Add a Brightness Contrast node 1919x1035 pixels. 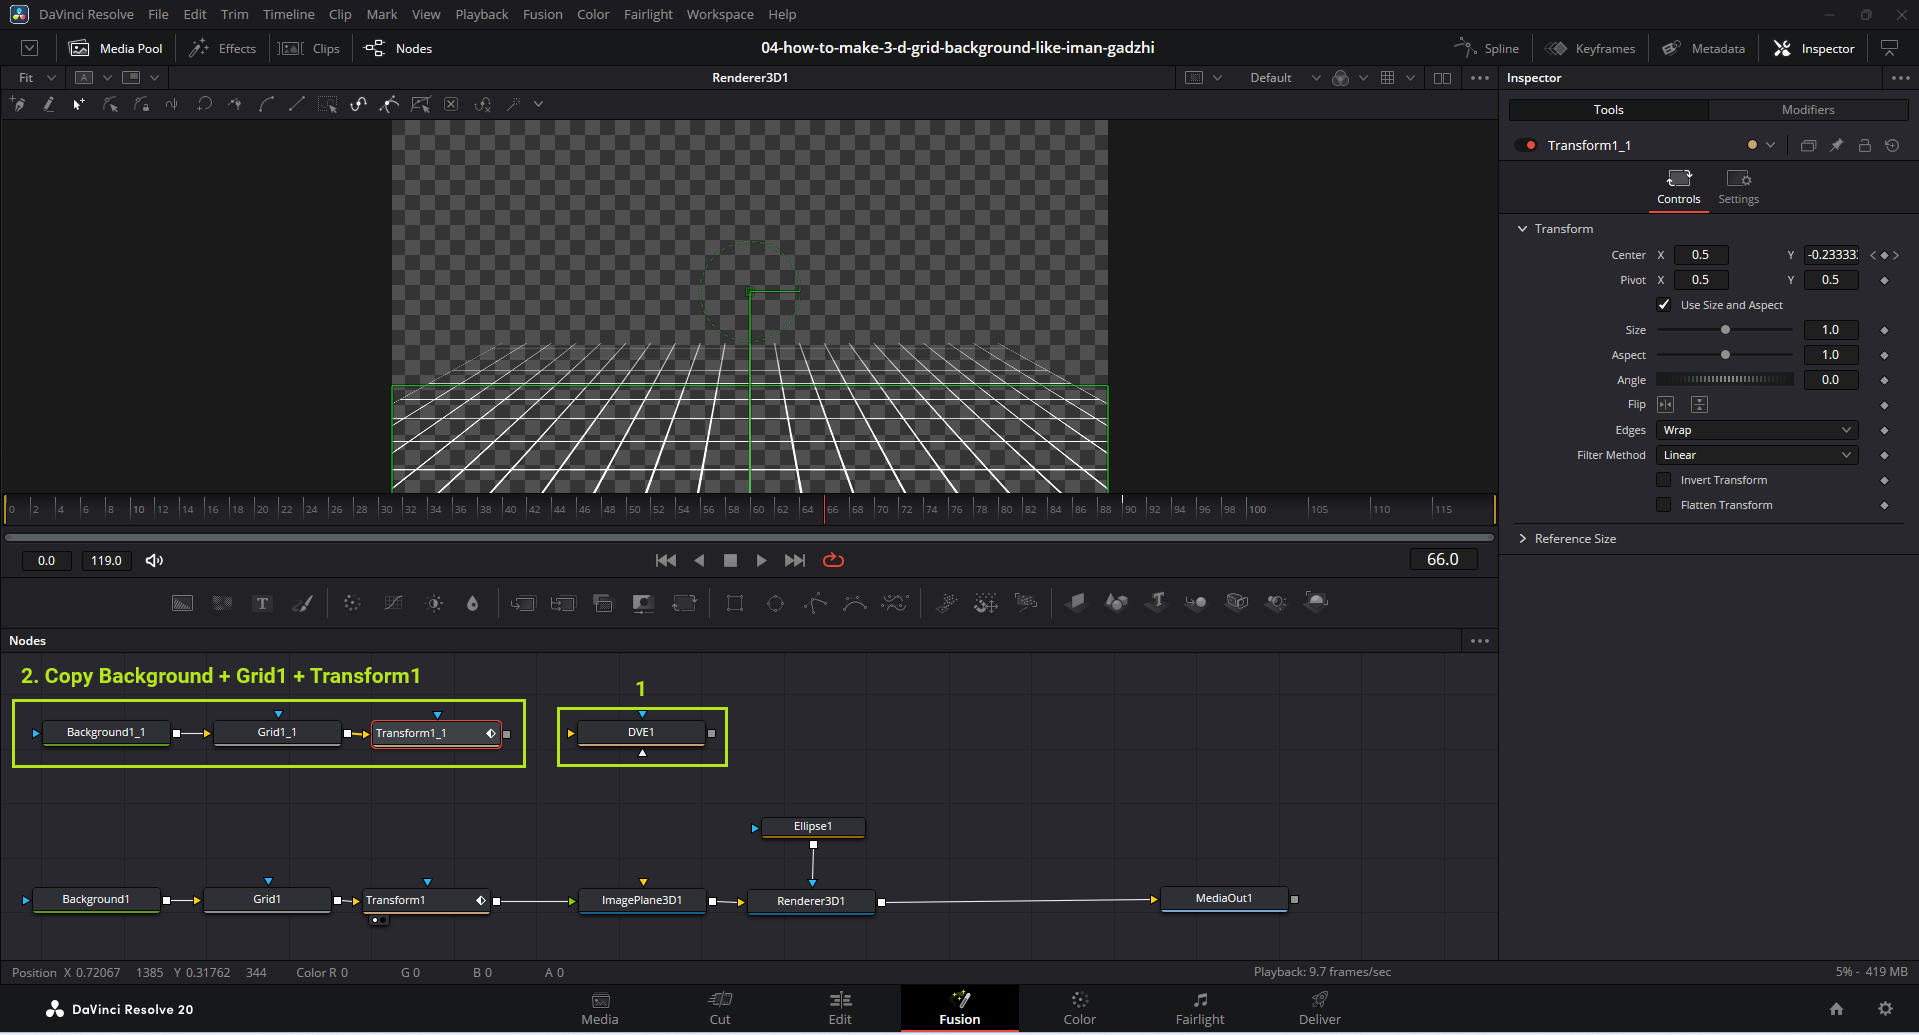coord(434,603)
